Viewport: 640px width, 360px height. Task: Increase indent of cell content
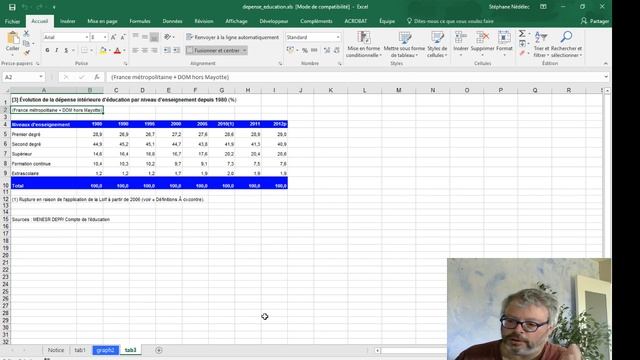(x=176, y=50)
